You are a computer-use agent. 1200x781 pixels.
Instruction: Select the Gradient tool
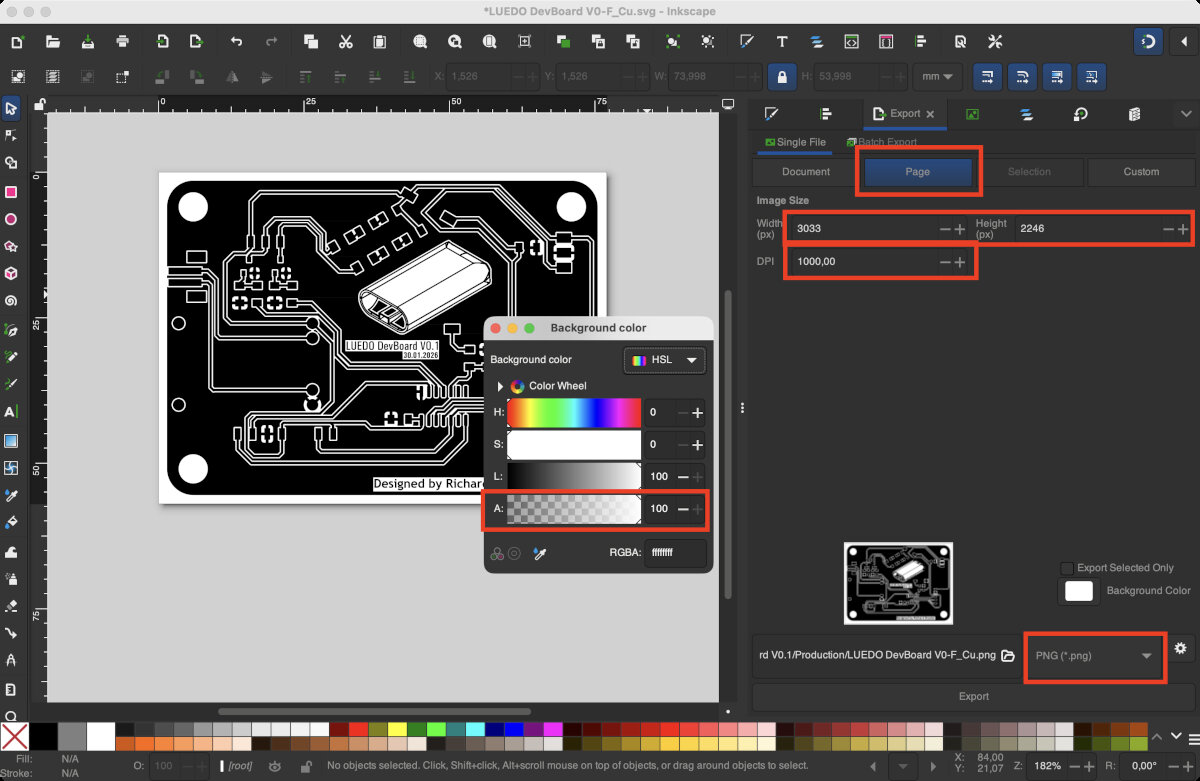click(x=11, y=440)
